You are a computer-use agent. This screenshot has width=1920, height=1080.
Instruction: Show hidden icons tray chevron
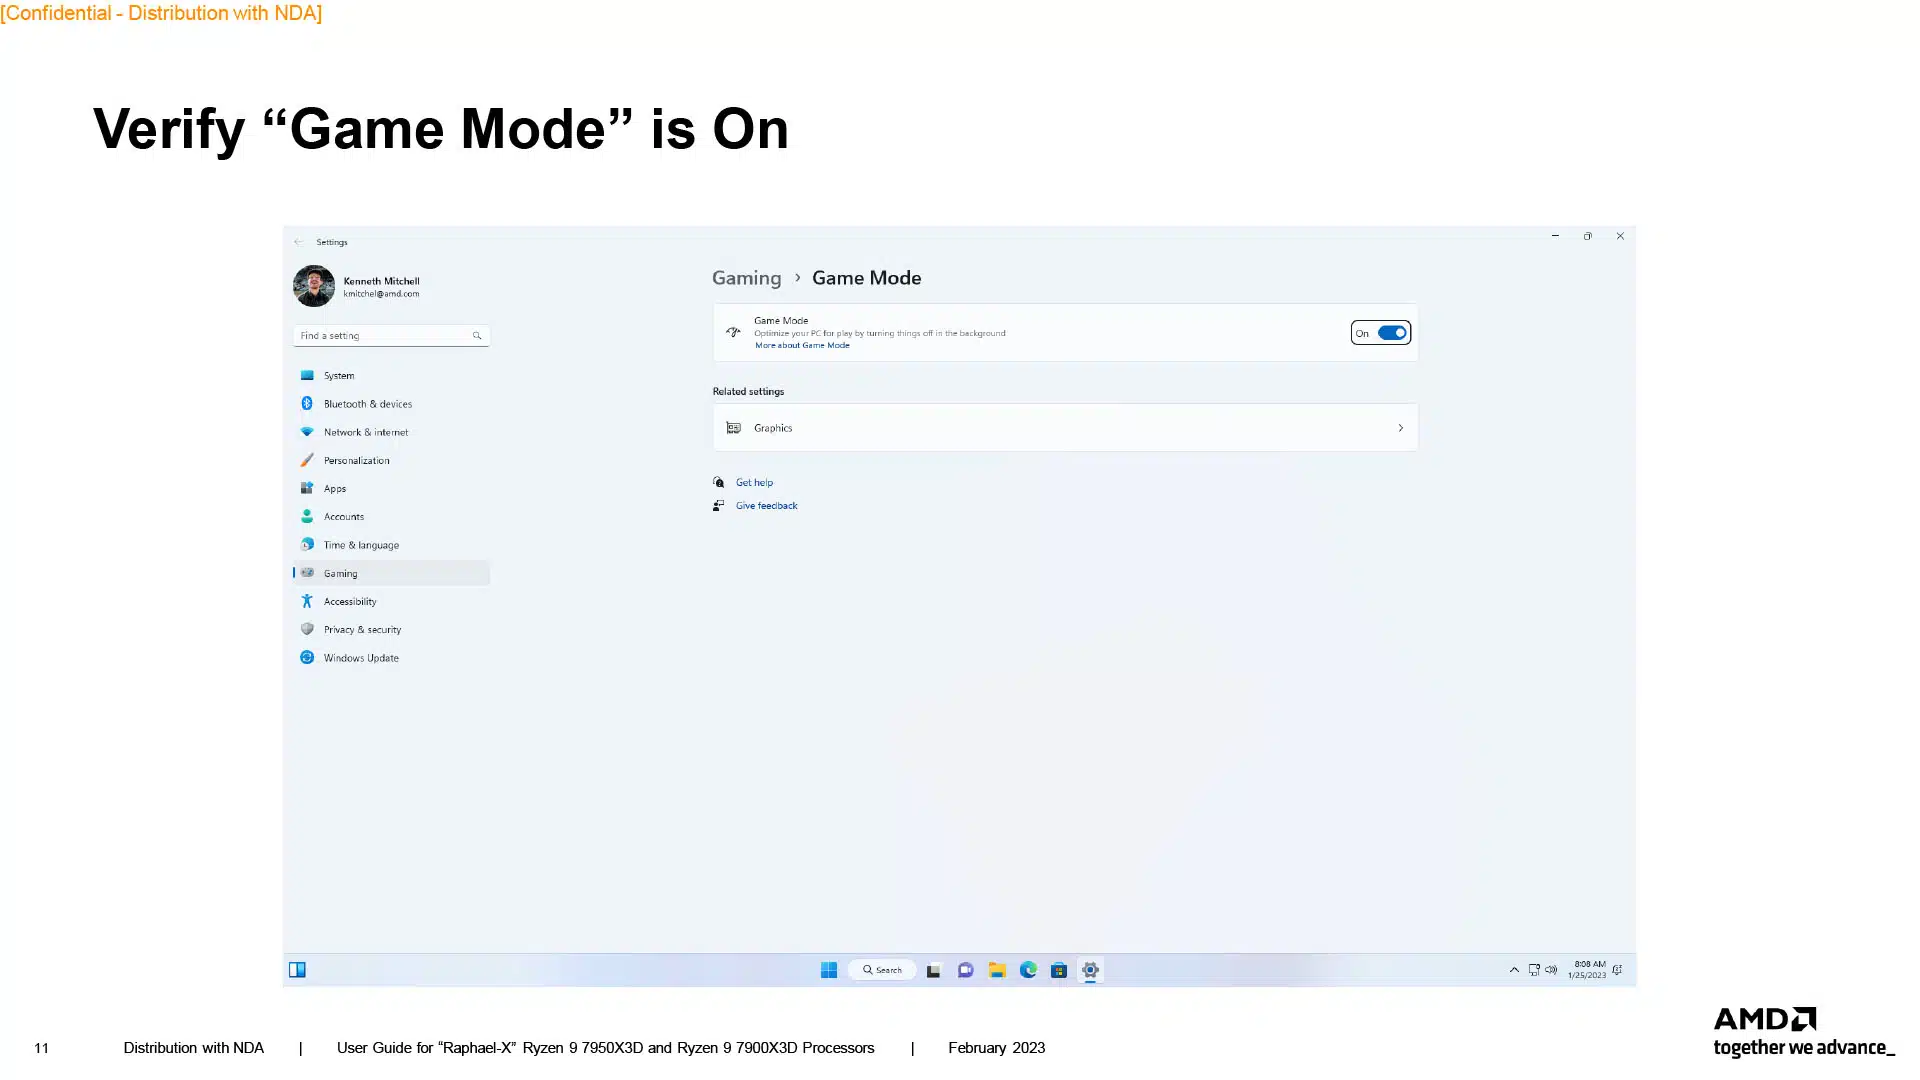click(x=1514, y=970)
